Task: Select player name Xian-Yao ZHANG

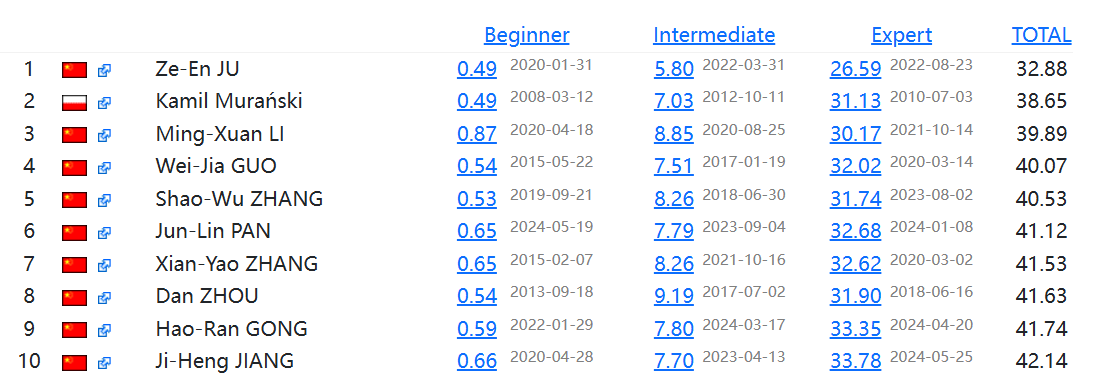Action: click(236, 264)
